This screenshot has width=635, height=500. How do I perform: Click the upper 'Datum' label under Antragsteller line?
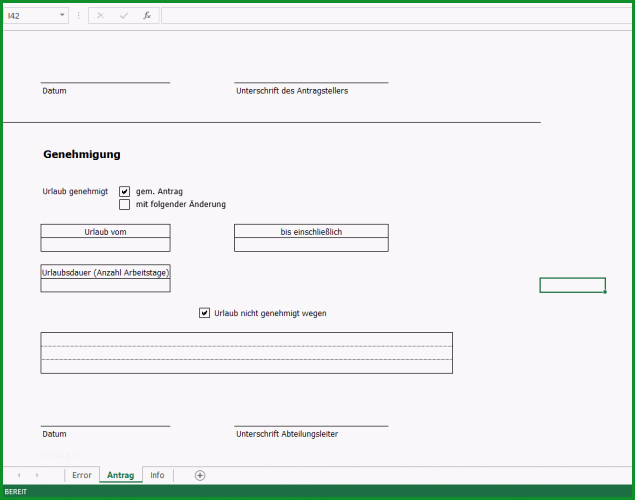coord(54,91)
